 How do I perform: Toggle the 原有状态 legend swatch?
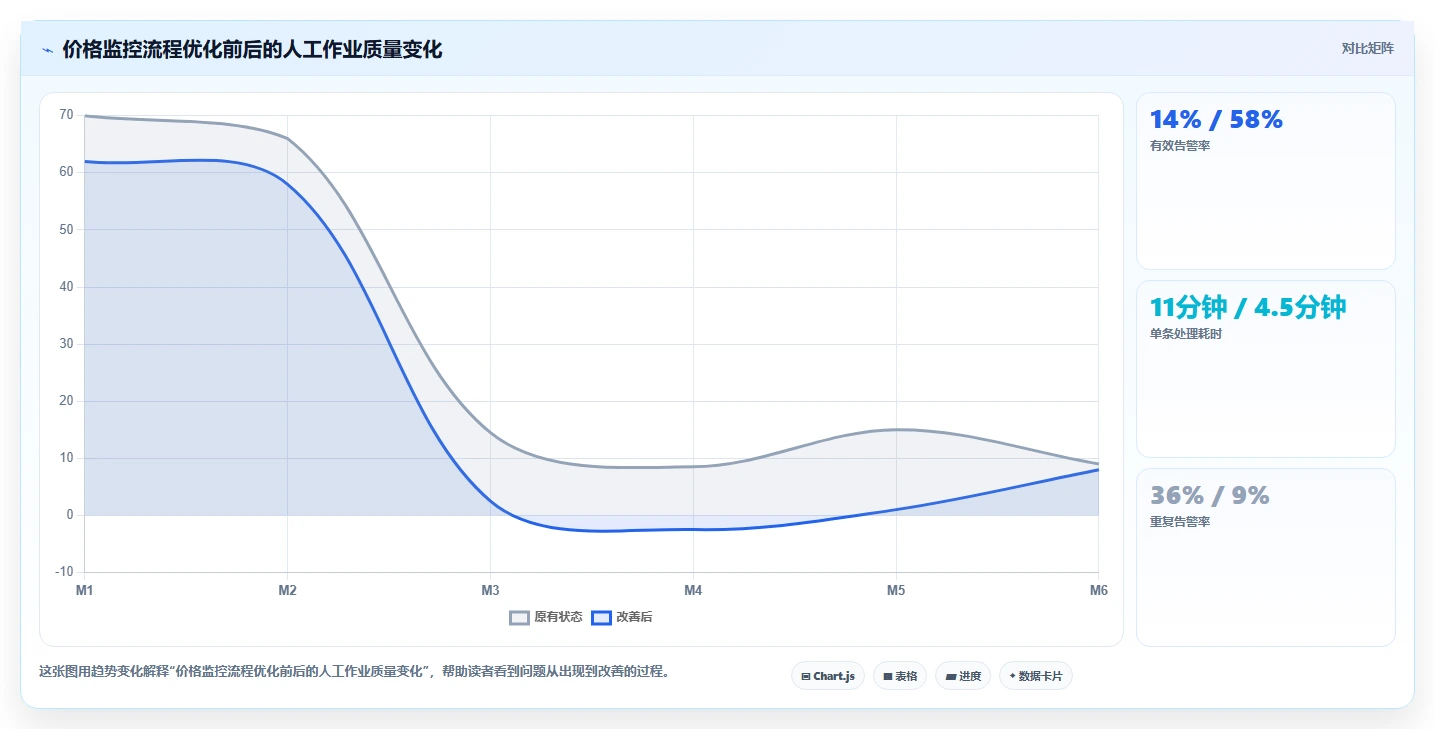pos(519,618)
